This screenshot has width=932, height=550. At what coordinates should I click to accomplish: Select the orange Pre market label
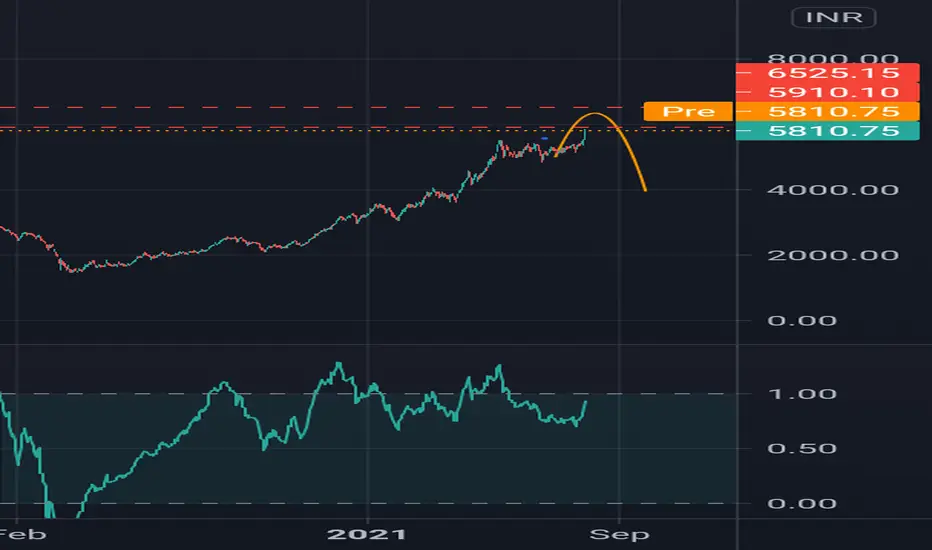pos(688,111)
